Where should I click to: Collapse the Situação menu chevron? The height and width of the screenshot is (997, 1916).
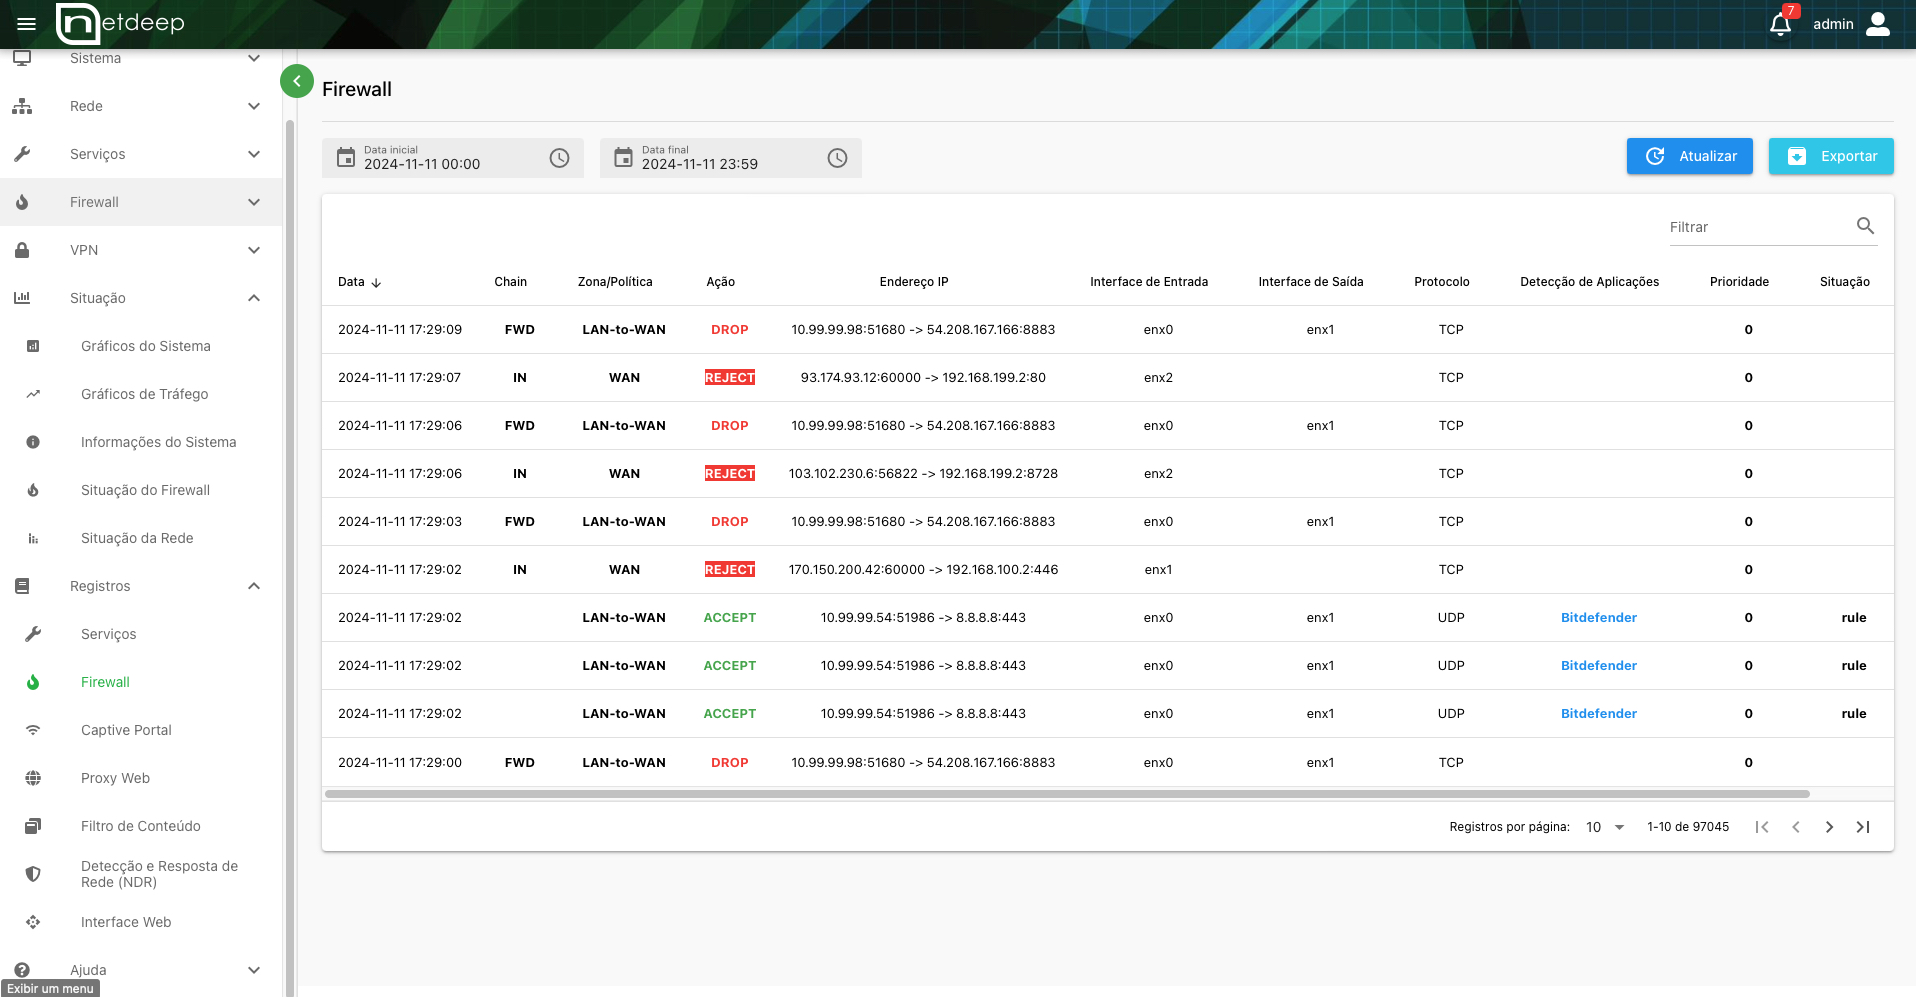[x=254, y=298]
